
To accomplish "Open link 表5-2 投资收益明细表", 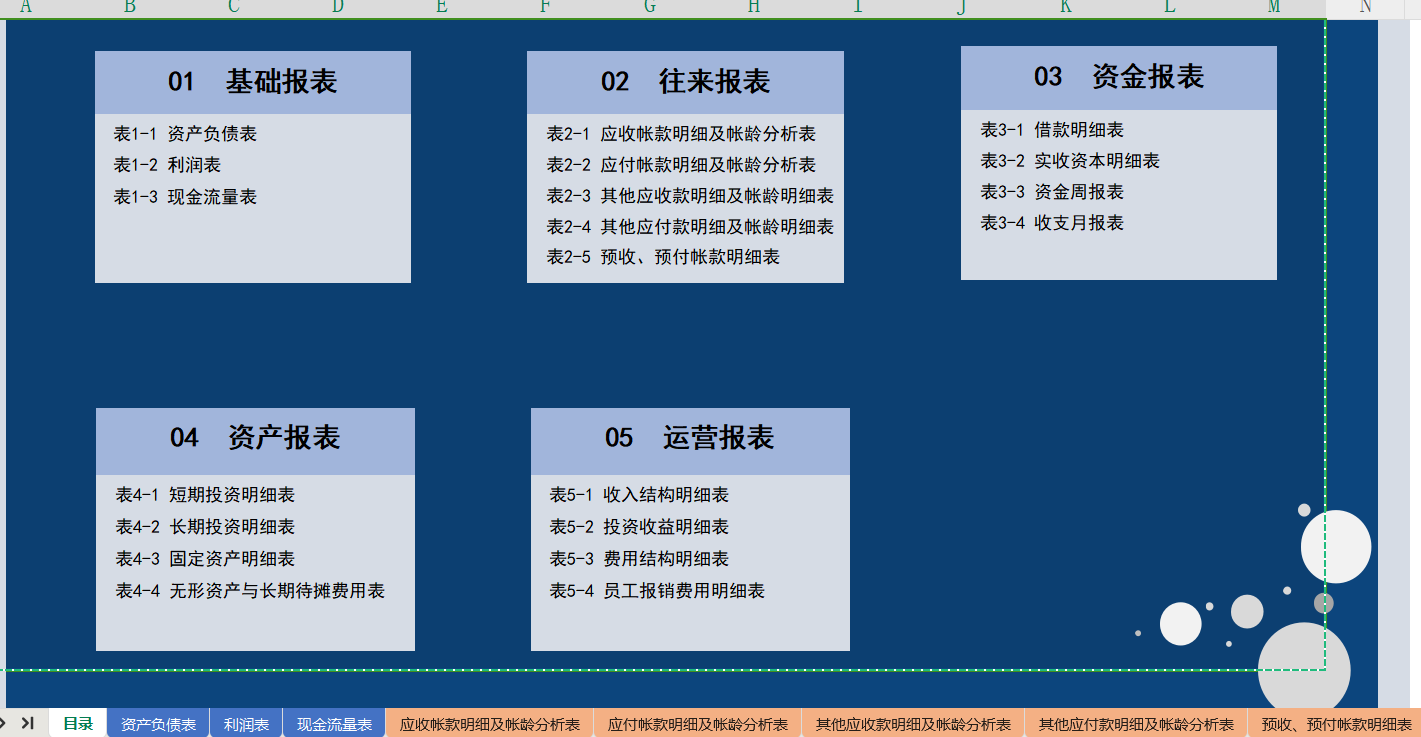I will click(639, 527).
